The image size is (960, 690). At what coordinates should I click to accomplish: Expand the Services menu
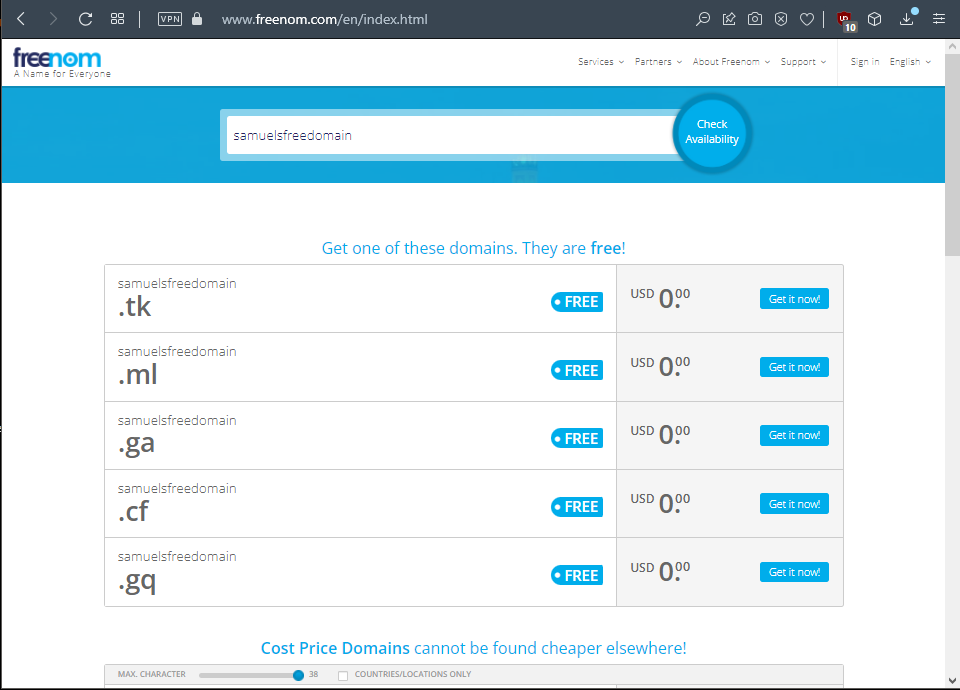coord(601,62)
